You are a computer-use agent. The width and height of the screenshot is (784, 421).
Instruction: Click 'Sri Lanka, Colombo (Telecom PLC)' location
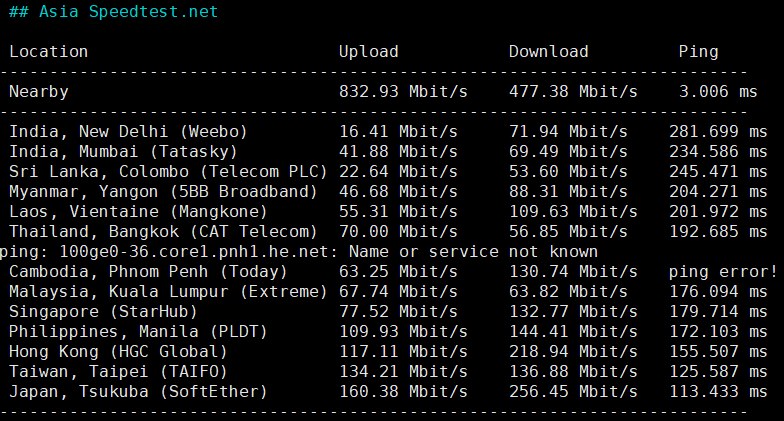pyautogui.click(x=168, y=172)
